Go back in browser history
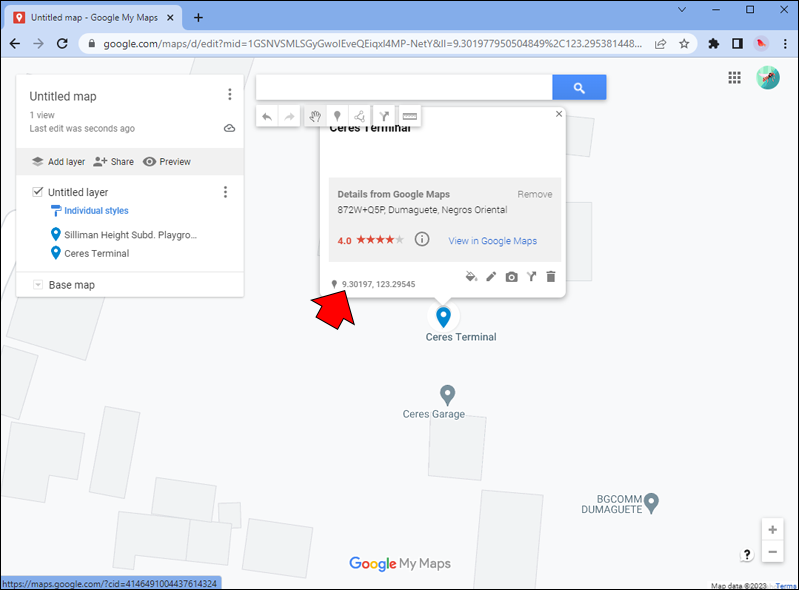This screenshot has height=590, width=799. [15, 44]
